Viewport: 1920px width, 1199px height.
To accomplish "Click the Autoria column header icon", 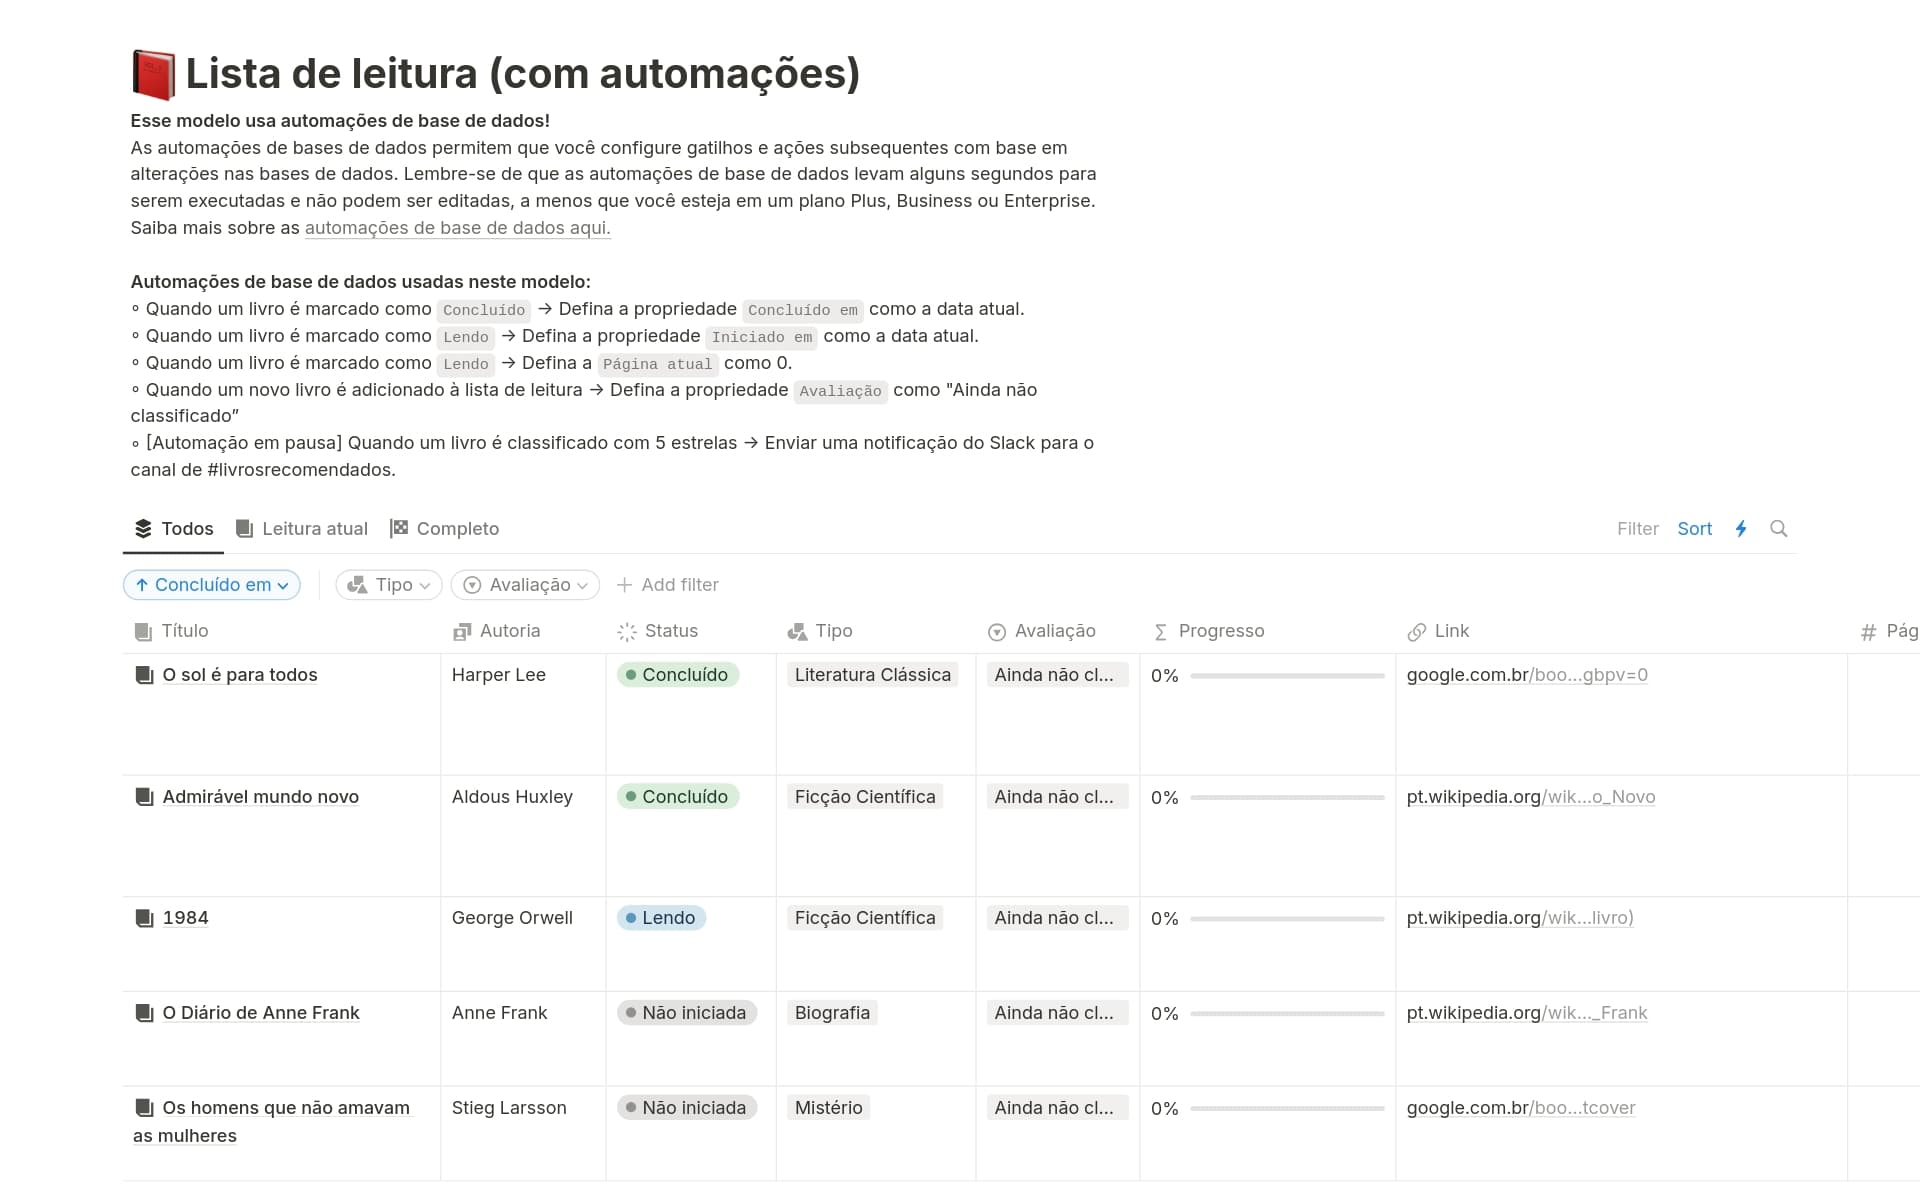I will point(462,632).
